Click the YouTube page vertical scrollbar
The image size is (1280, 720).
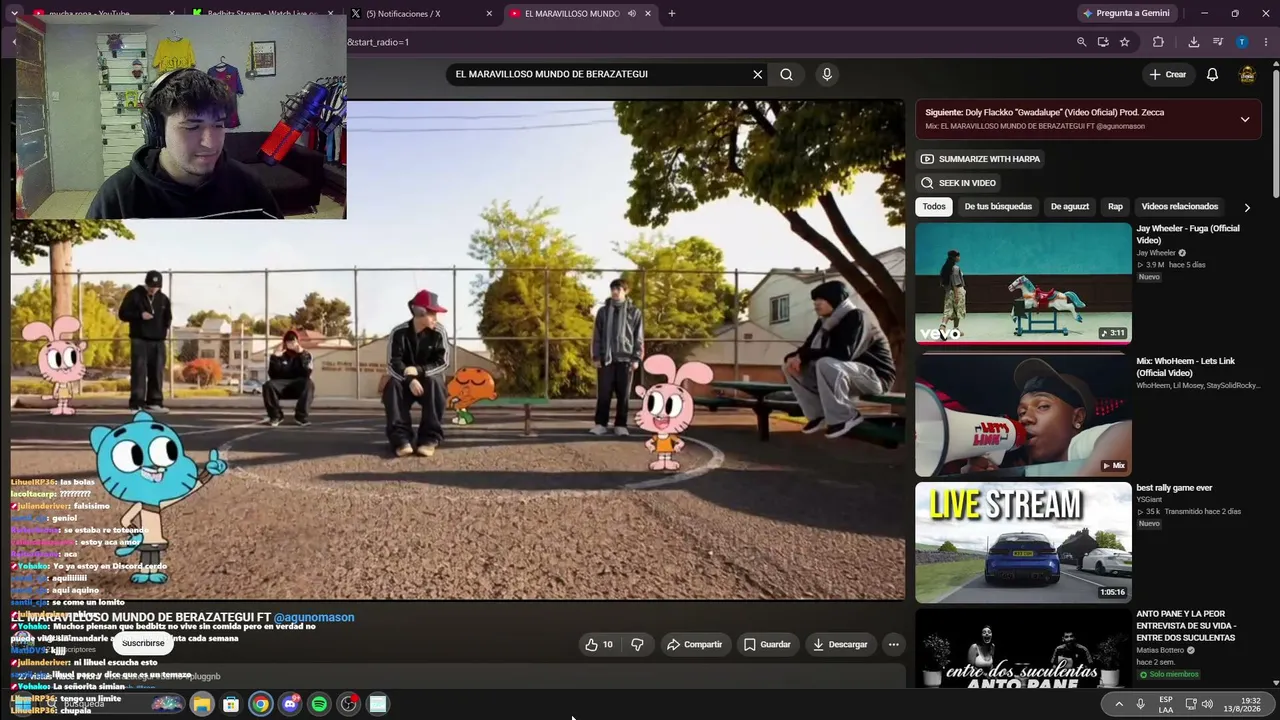[1275, 130]
